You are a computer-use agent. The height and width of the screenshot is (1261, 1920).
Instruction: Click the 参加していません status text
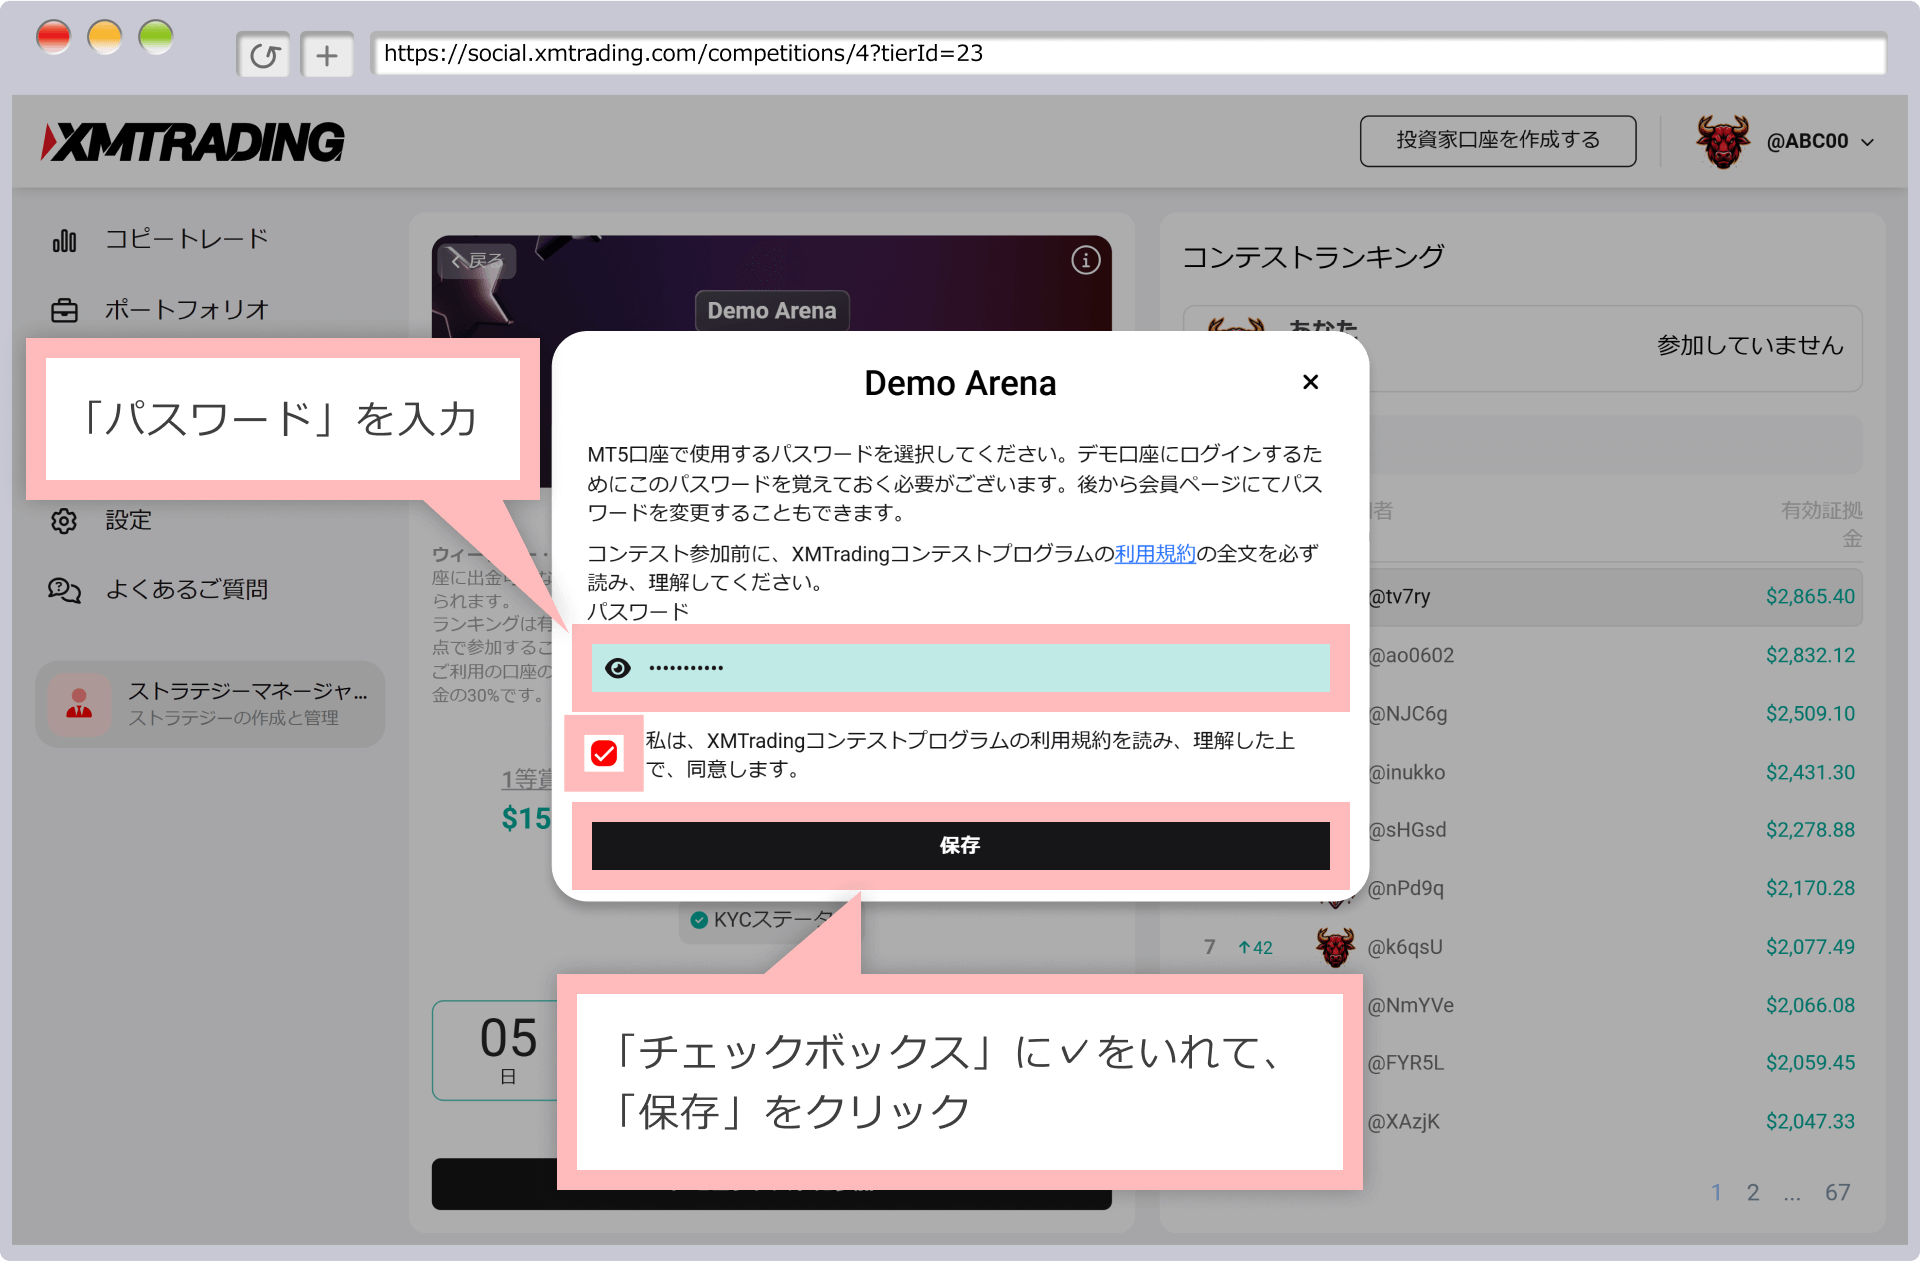[x=1750, y=346]
